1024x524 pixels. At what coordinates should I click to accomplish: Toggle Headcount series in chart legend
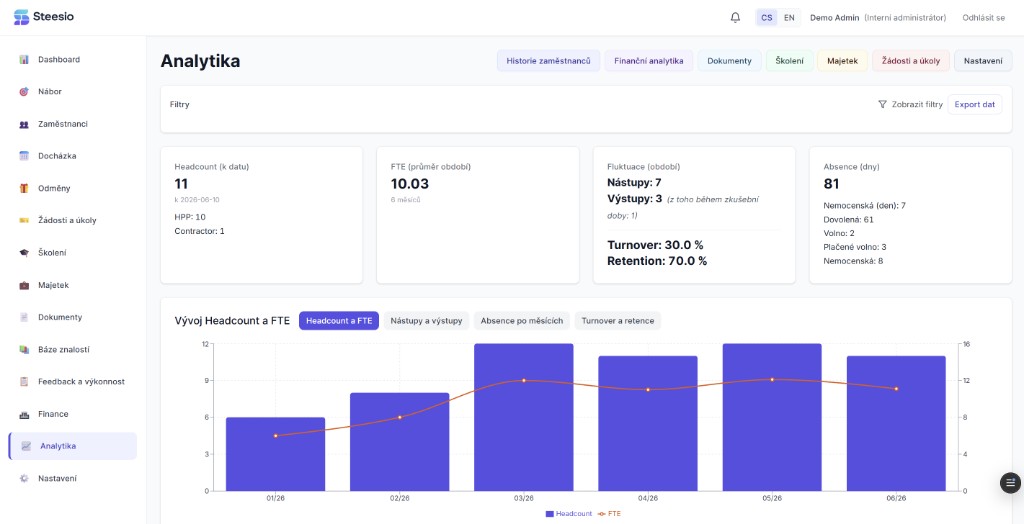(568, 514)
